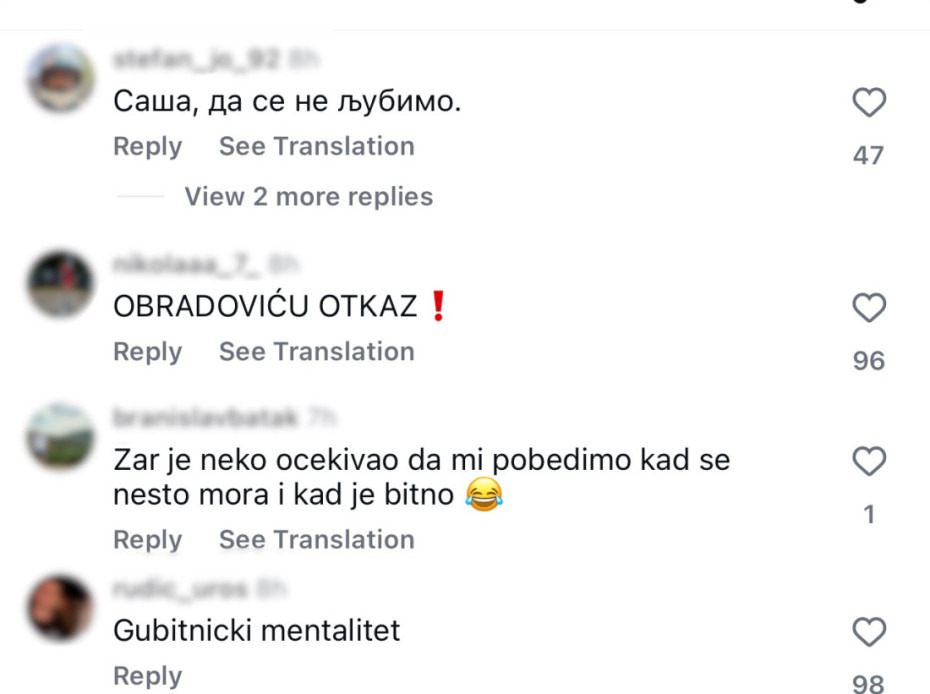
Task: See translation of 'OBRADOVIĆU OTKAZ' comment
Action: pyautogui.click(x=316, y=351)
